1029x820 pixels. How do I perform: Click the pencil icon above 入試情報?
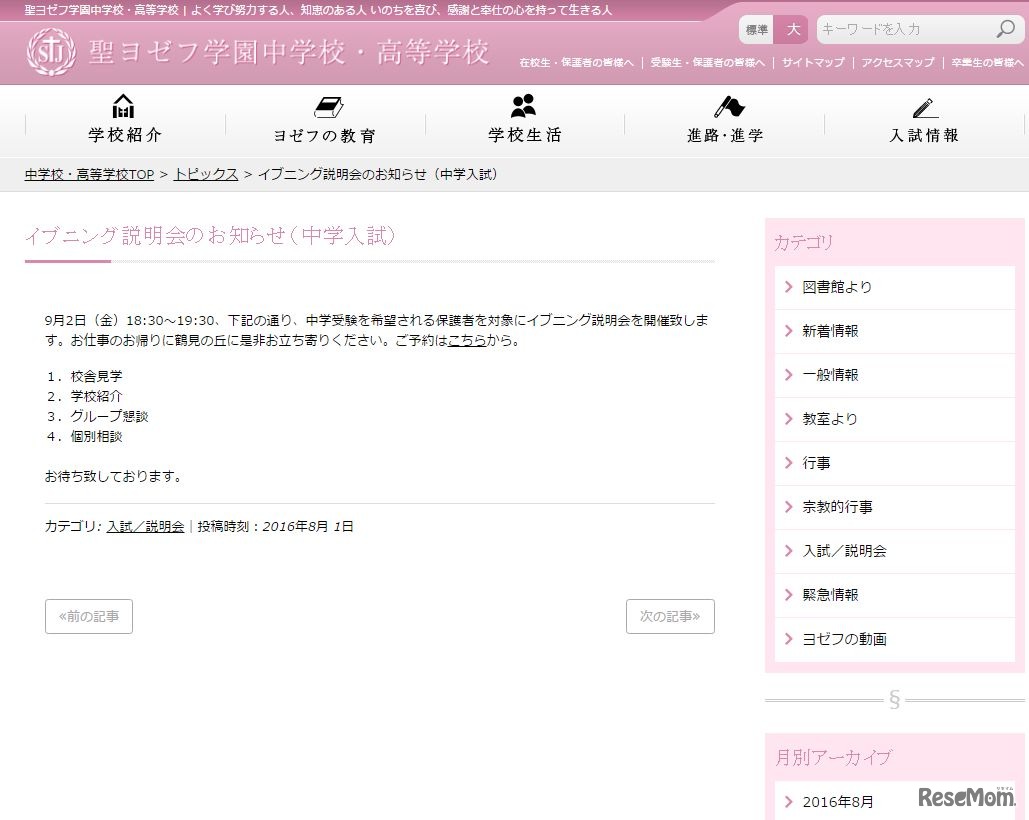(925, 107)
